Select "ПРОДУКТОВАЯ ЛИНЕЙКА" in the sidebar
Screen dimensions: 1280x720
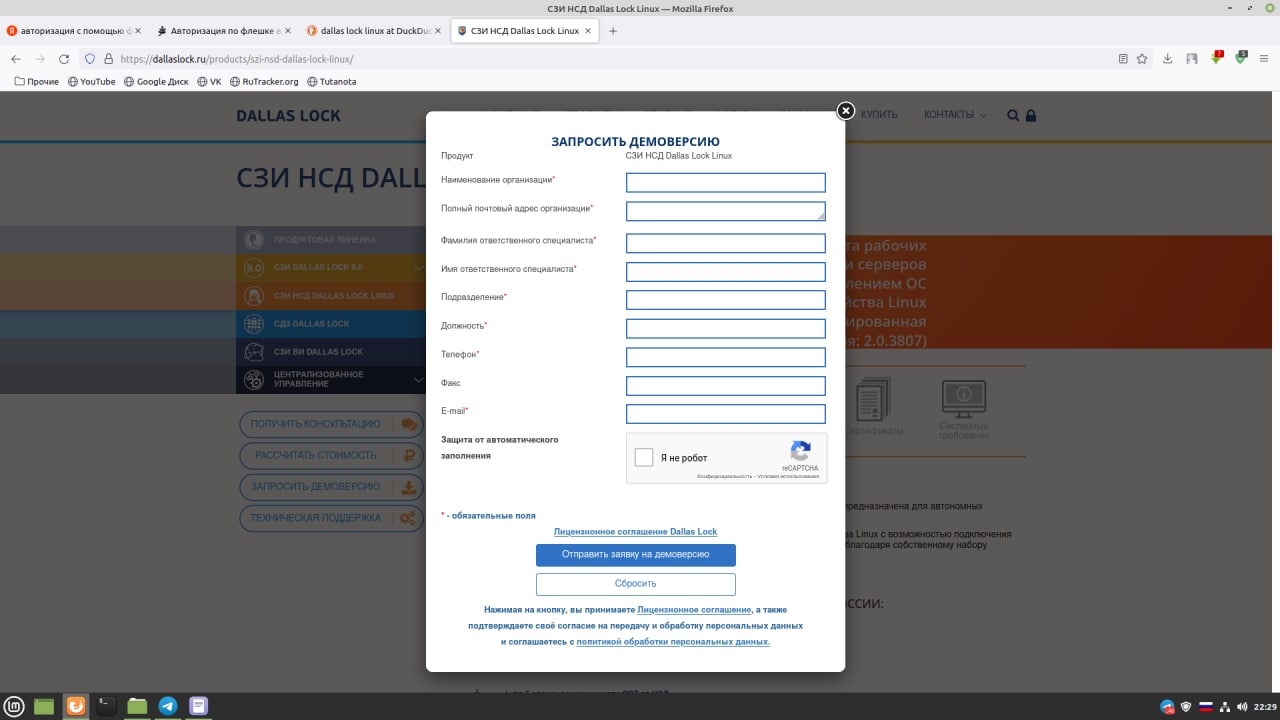pos(331,240)
